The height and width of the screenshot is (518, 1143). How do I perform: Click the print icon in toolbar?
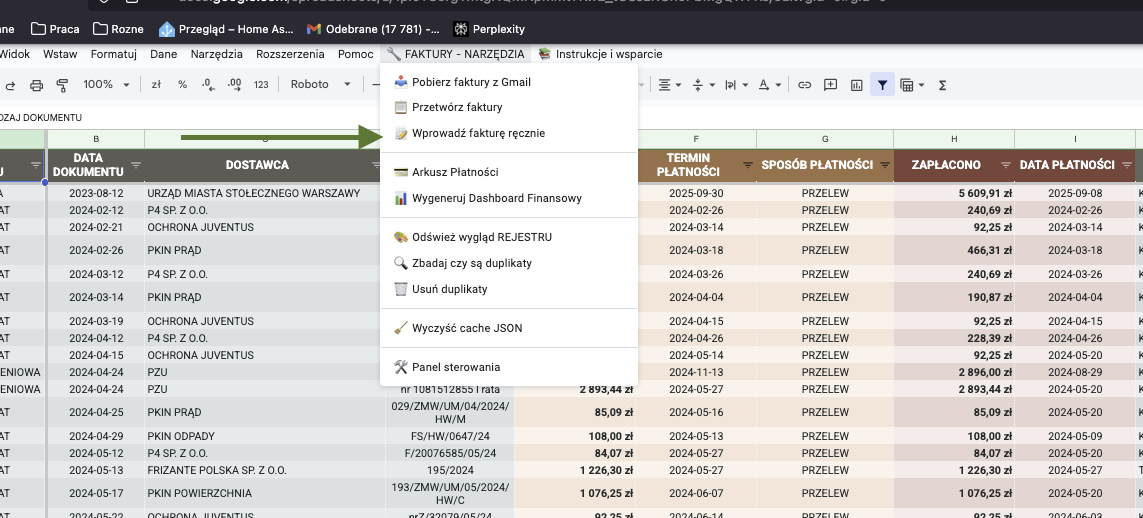point(37,85)
